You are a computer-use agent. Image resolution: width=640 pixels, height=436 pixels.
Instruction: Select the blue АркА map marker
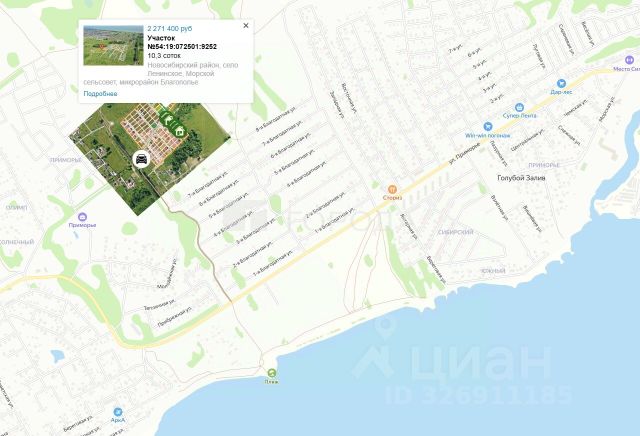pyautogui.click(x=118, y=412)
